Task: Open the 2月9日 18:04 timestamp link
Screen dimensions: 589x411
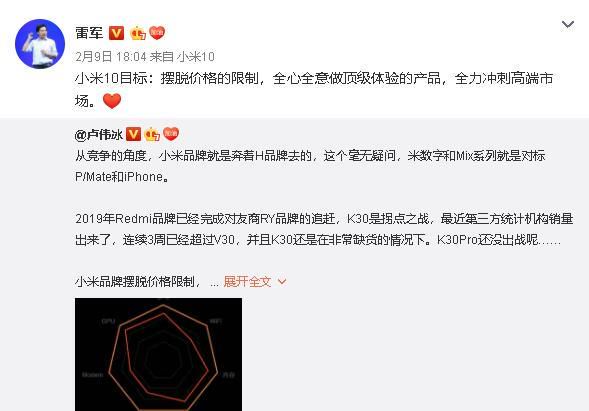Action: pyautogui.click(x=111, y=57)
